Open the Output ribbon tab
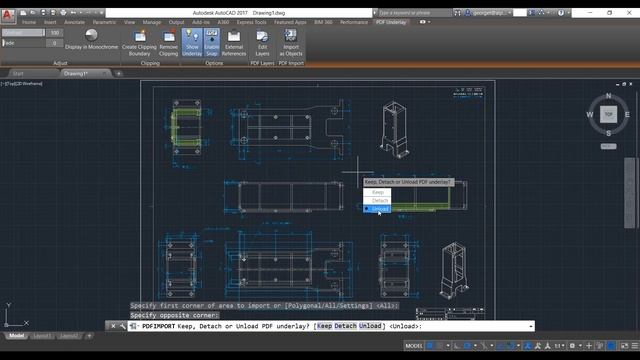This screenshot has height=360, width=640. click(176, 22)
